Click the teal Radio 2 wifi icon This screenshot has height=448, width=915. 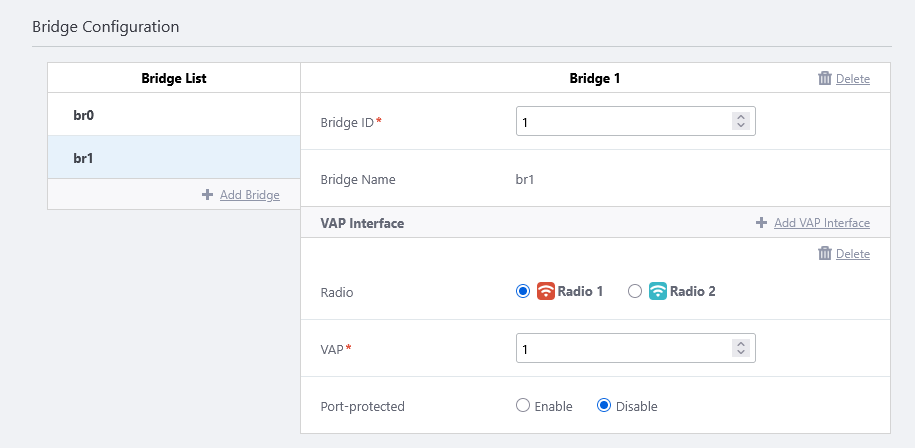(x=657, y=292)
